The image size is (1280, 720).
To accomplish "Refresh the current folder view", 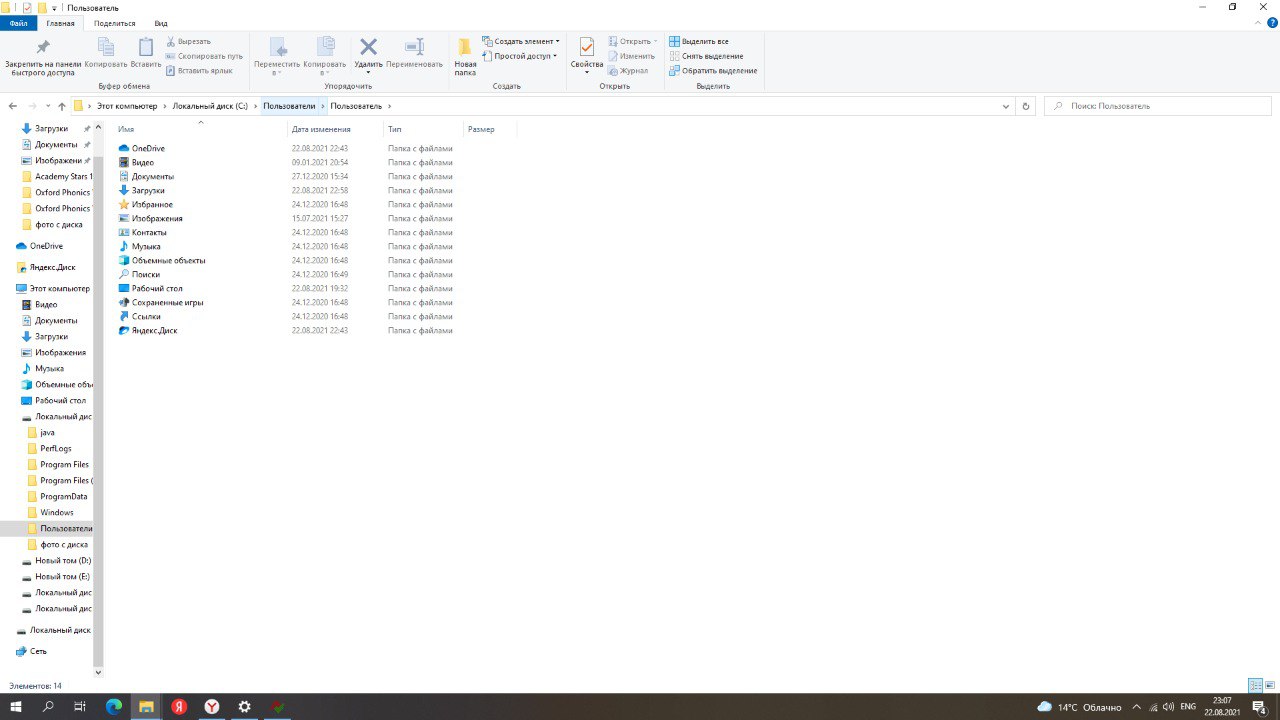I will [x=1026, y=106].
